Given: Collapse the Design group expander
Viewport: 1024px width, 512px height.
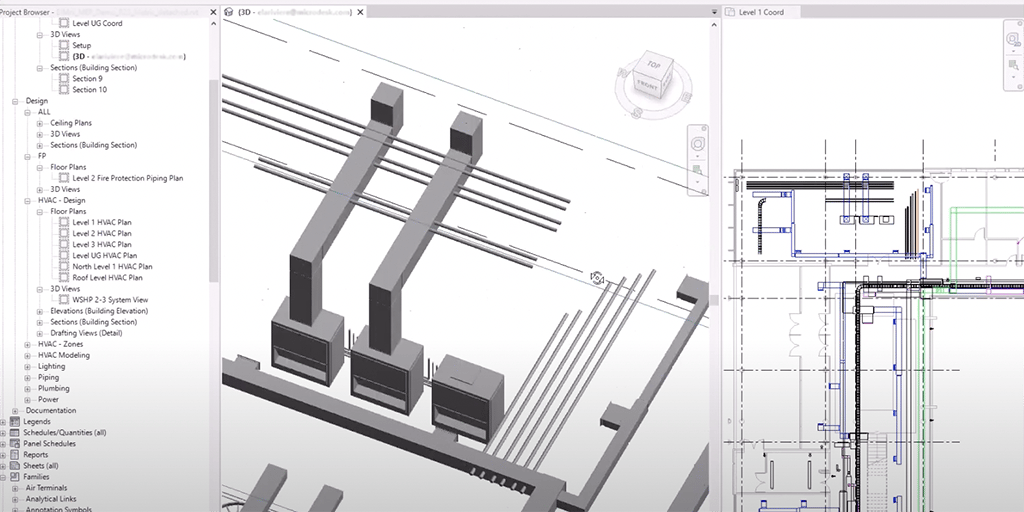Looking at the screenshot, I should tap(15, 101).
